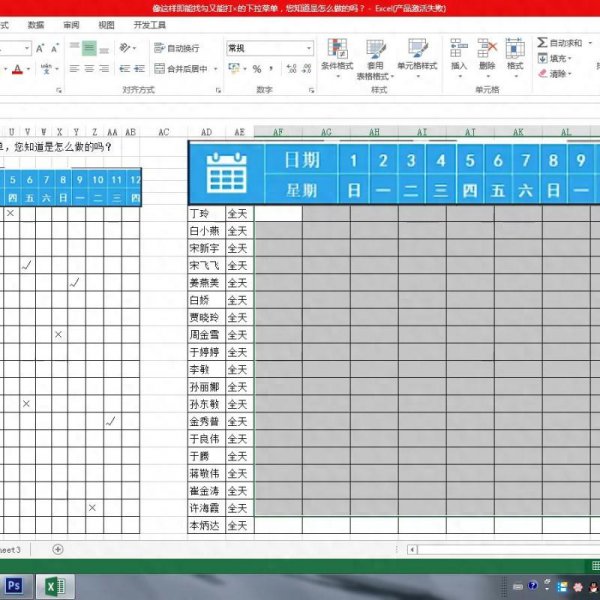Toggle center horizontal alignment
600x600 pixels.
point(90,69)
